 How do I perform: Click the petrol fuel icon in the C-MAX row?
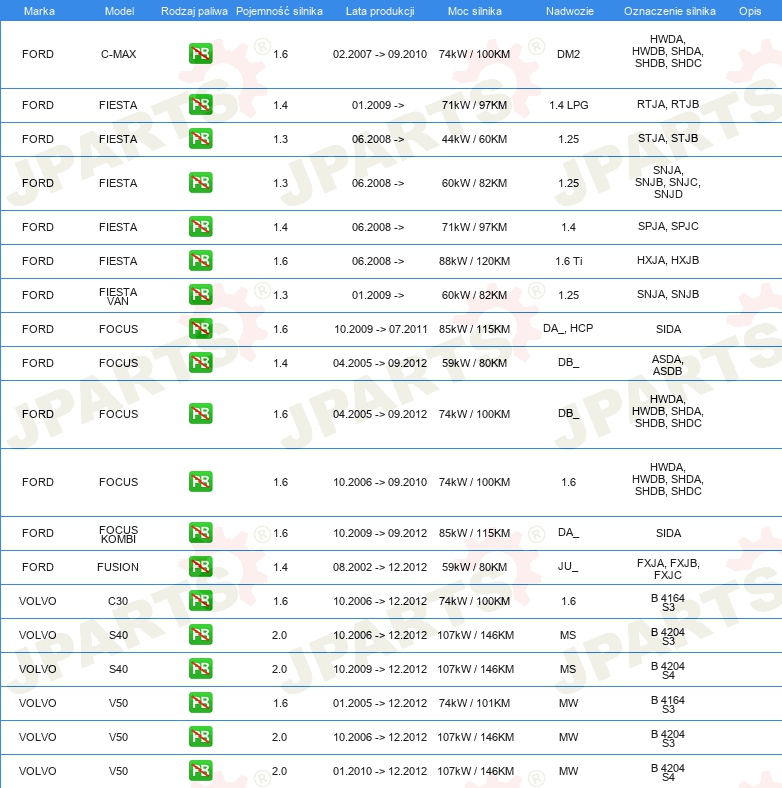pyautogui.click(x=201, y=54)
